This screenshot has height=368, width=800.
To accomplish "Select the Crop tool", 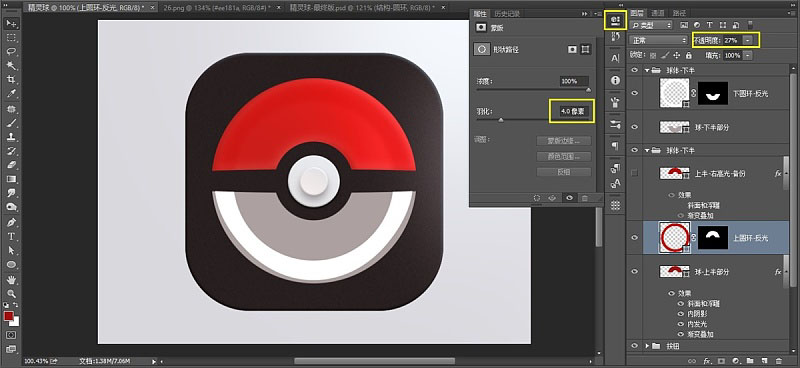I will (11, 79).
